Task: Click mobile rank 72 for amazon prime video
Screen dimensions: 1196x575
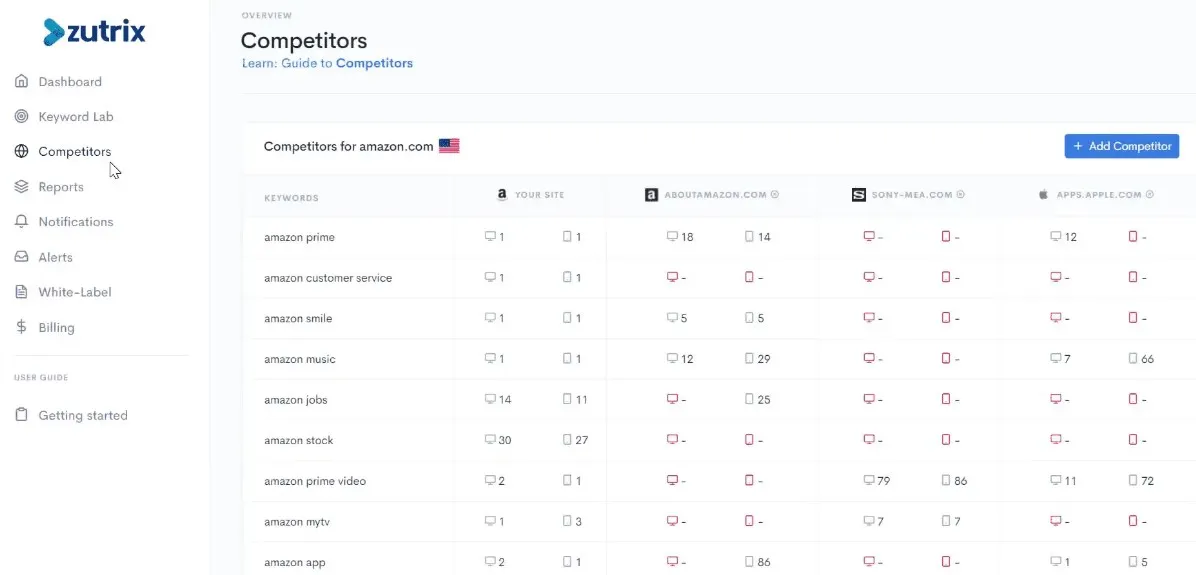Action: pyautogui.click(x=1147, y=481)
